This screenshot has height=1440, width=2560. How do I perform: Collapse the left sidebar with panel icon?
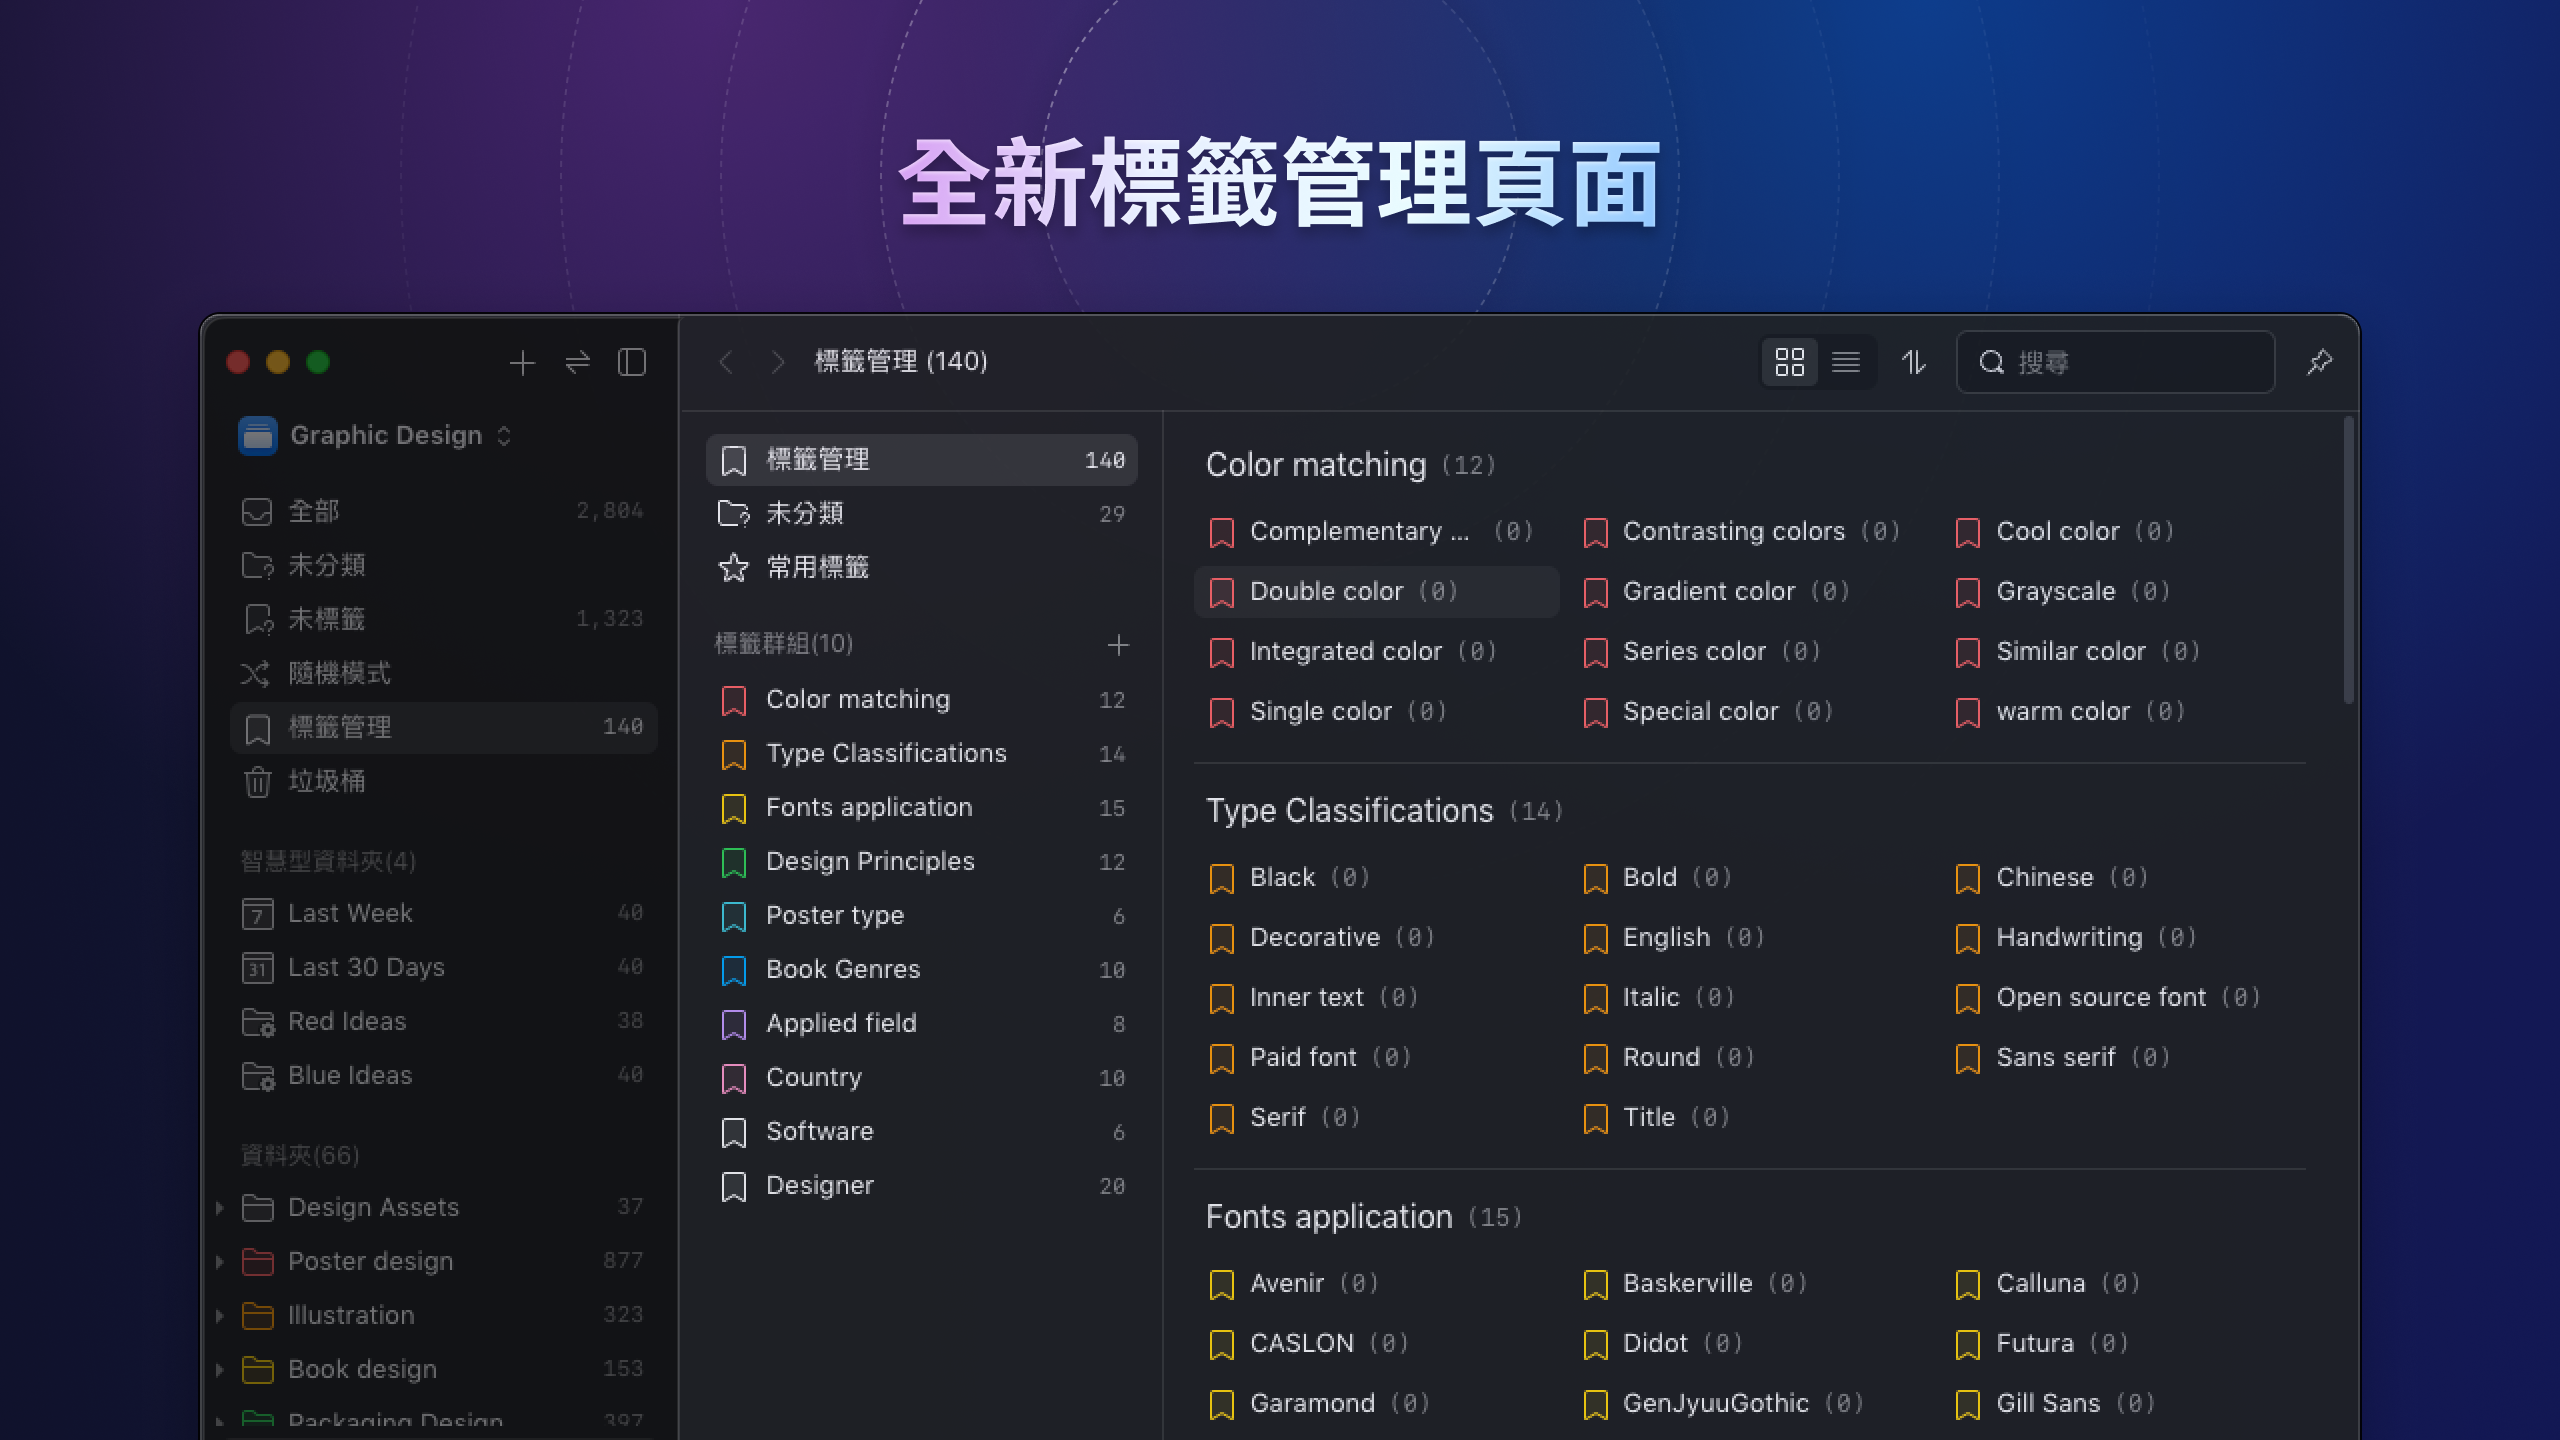pos(630,363)
